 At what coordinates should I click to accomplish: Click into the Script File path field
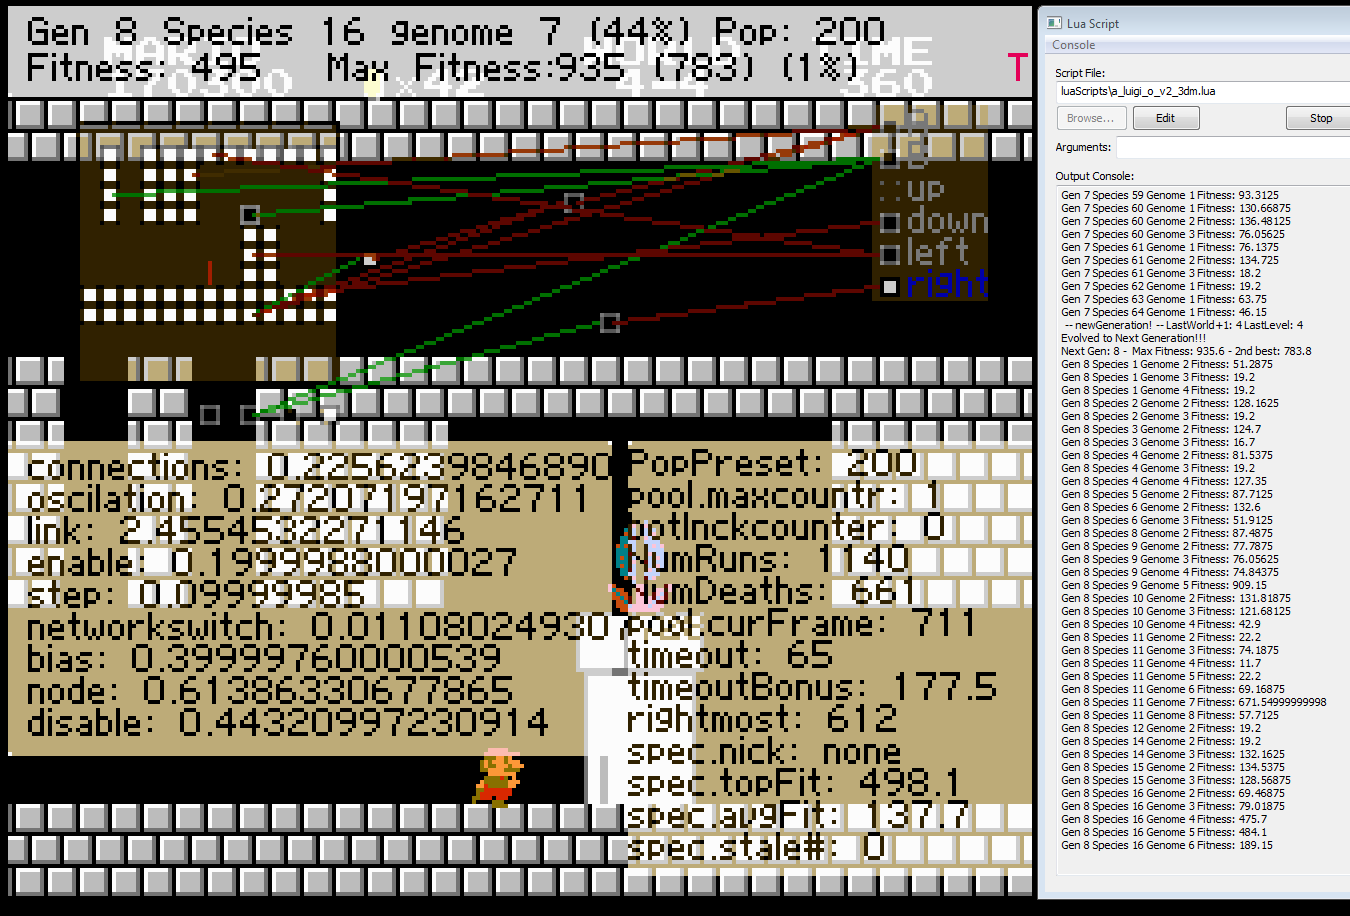tap(1200, 91)
